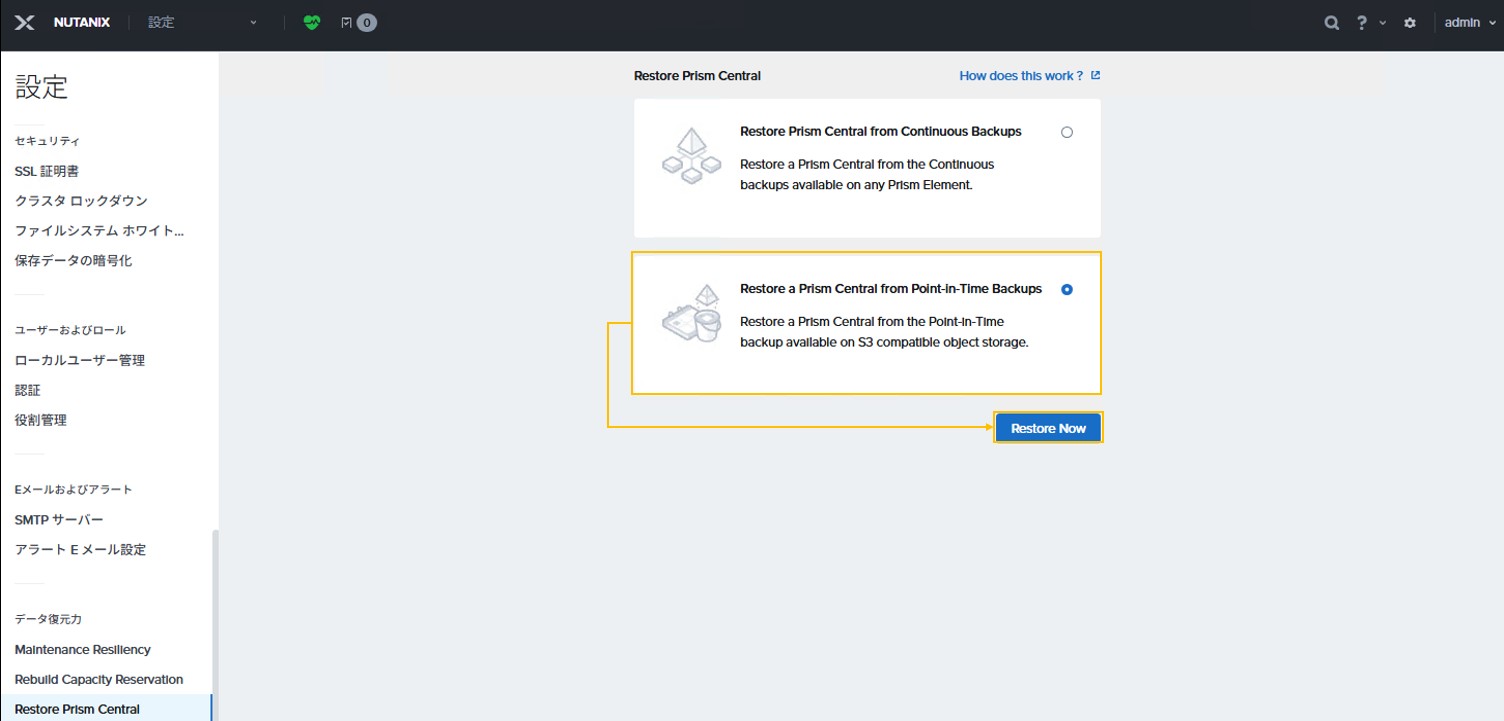The image size is (1504, 721).
Task: Open the help question mark menu
Action: (1362, 22)
